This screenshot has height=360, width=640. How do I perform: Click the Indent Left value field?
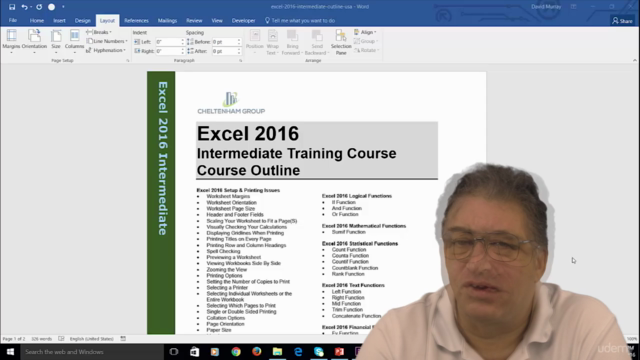(168, 42)
